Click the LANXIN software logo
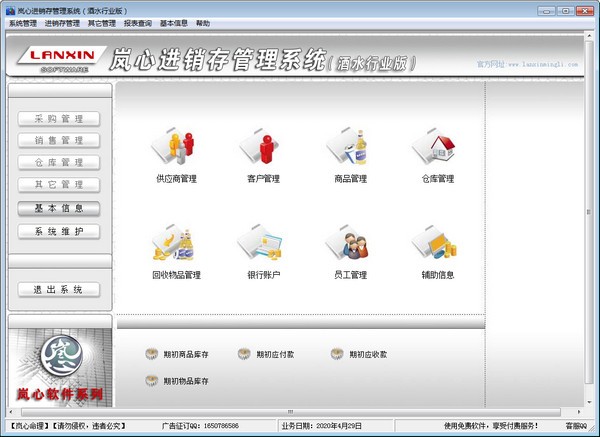Image resolution: width=600 pixels, height=437 pixels. tap(62, 59)
